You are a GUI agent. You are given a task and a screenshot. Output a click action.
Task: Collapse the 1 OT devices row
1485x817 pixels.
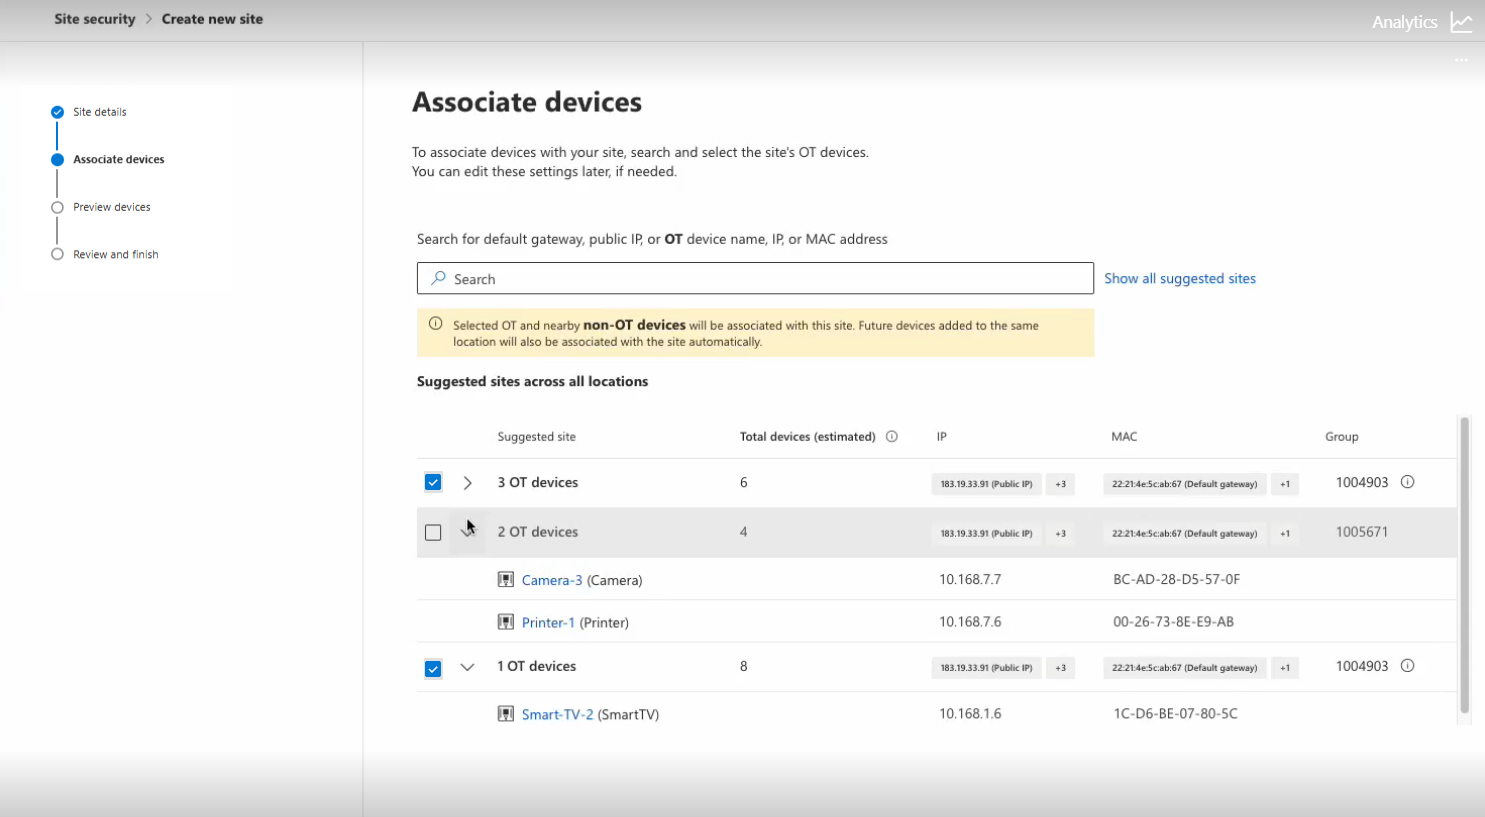[467, 667]
